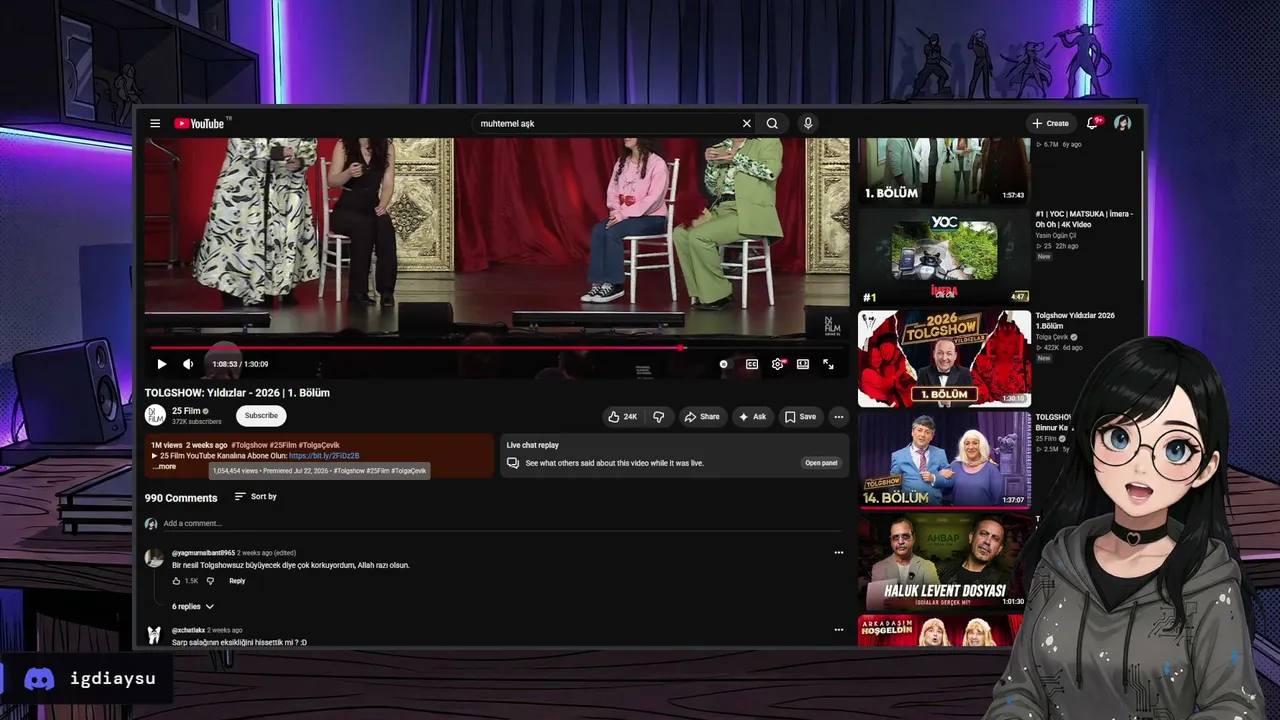Screen dimensions: 1280x720
Task: Open @yagmurnalbant8965's profile avatar
Action: click(x=154, y=558)
